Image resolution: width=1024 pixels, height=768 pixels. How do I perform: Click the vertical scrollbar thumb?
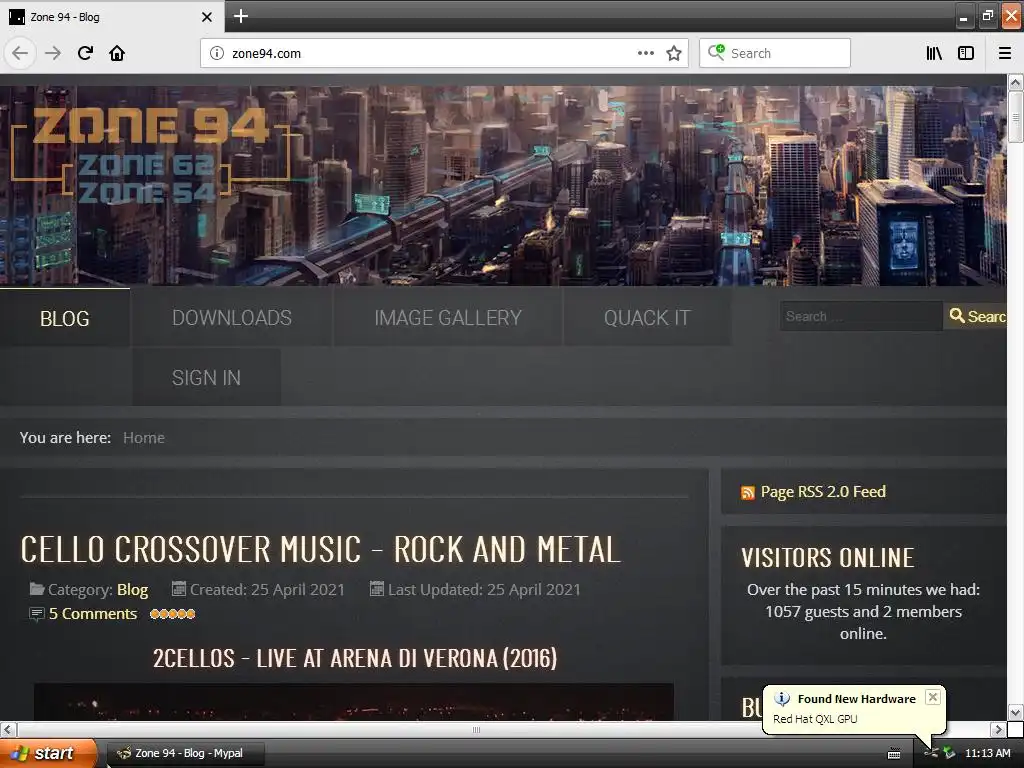coord(1015,117)
